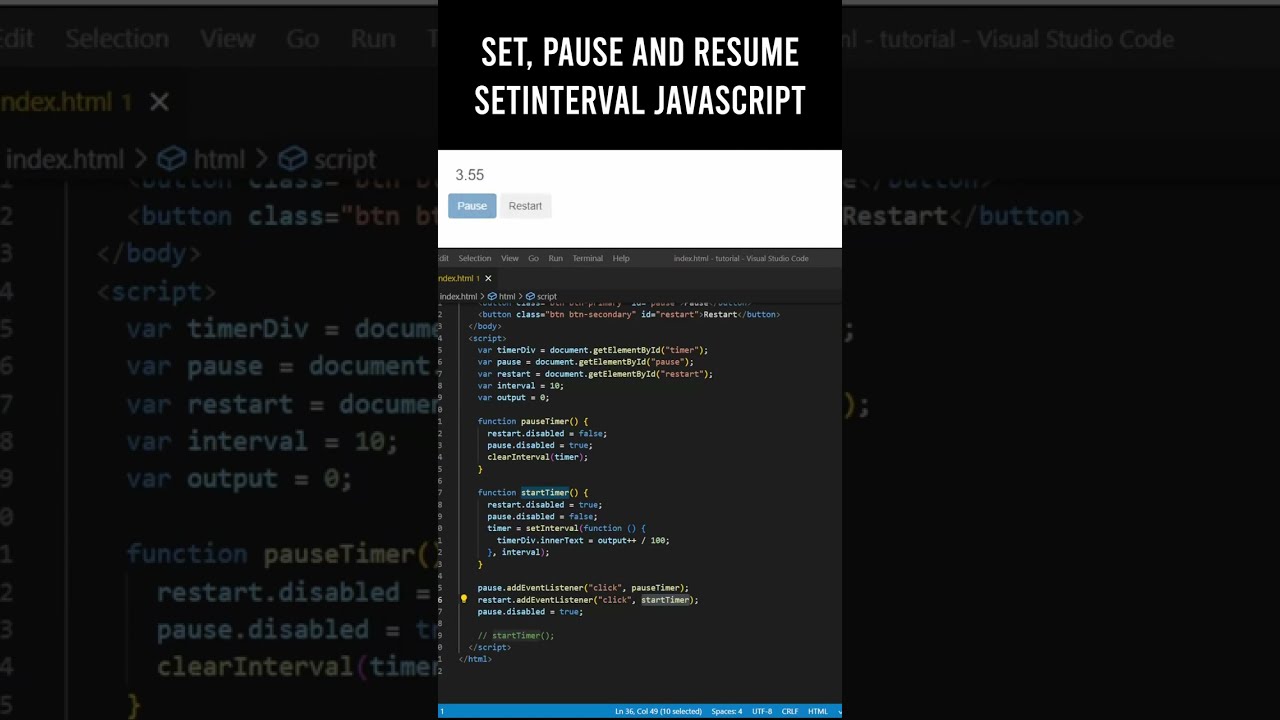The width and height of the screenshot is (1280, 720).
Task: Click pauseTimer in the pause.addEventListener line
Action: click(655, 588)
